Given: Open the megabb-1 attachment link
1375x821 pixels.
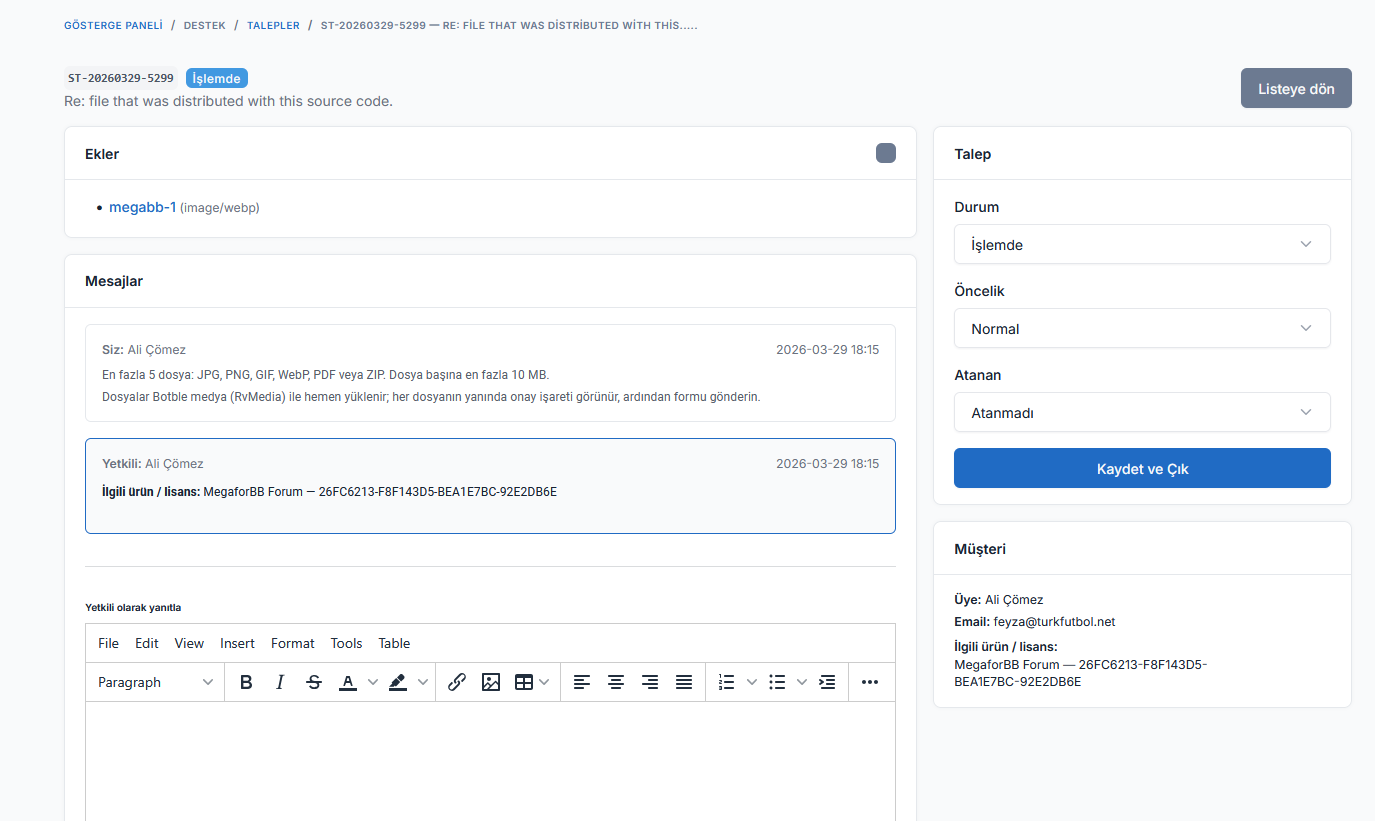Looking at the screenshot, I should click(x=142, y=207).
